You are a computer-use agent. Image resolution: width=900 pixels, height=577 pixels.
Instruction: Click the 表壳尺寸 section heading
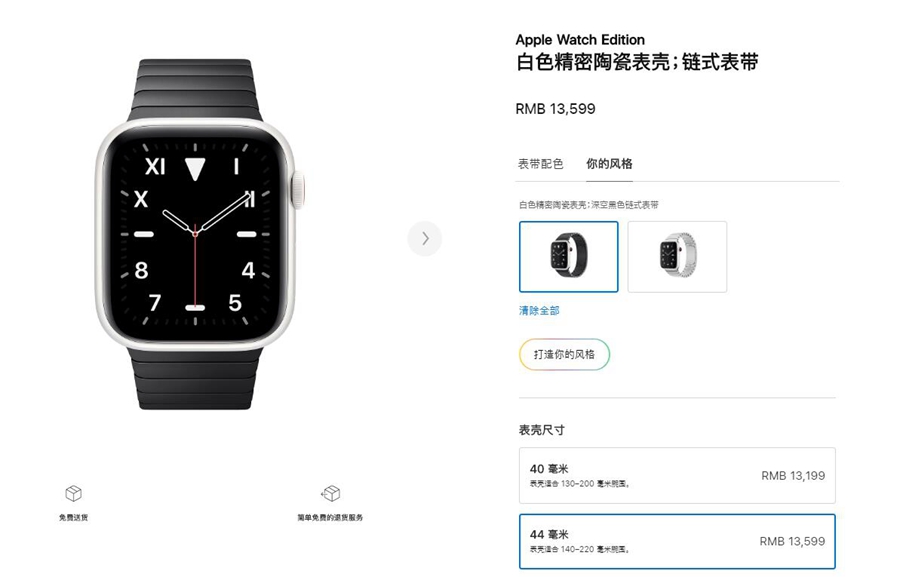(x=542, y=430)
